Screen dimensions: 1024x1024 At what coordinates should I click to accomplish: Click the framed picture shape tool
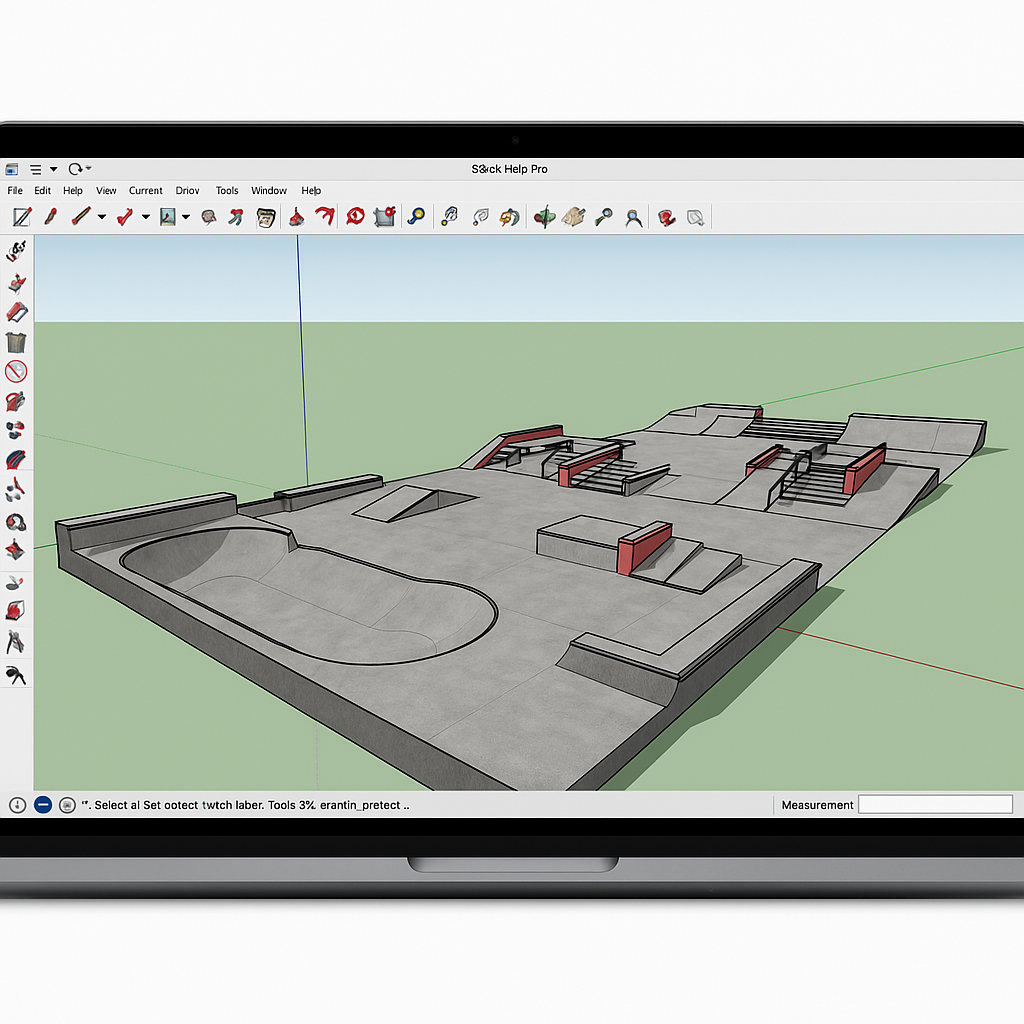tap(168, 217)
